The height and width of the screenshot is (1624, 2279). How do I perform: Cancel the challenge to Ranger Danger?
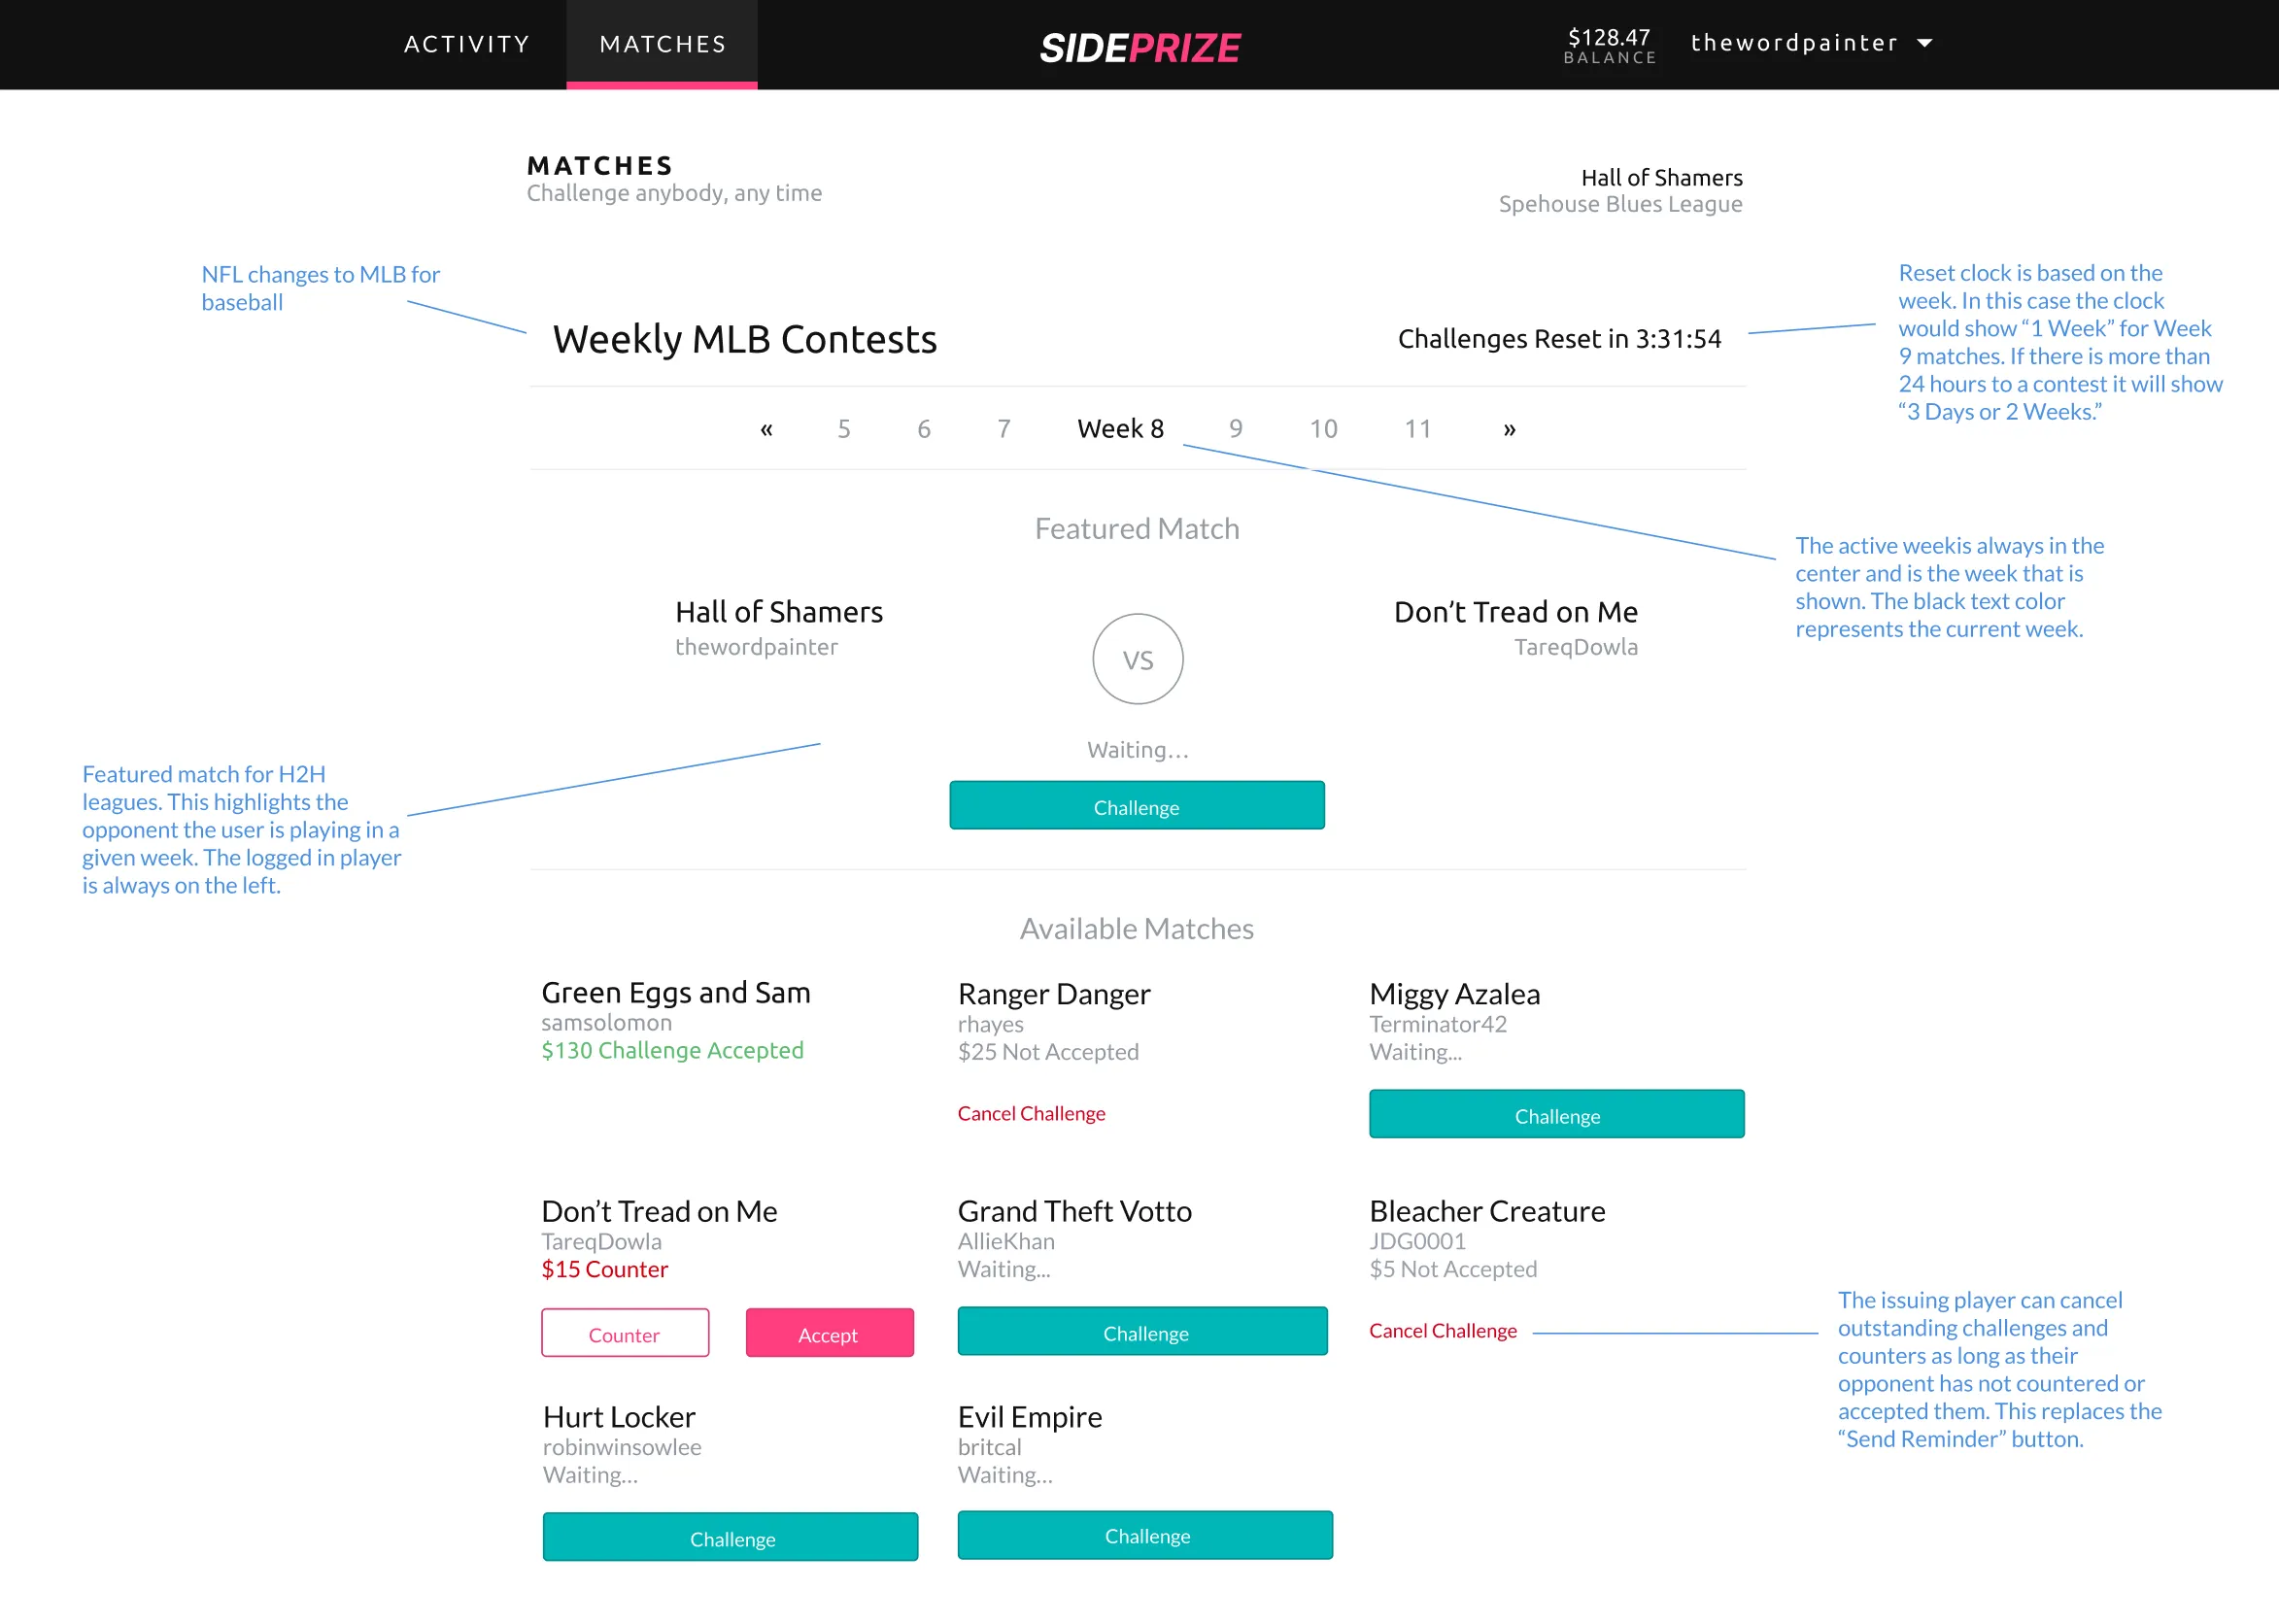tap(1031, 1113)
